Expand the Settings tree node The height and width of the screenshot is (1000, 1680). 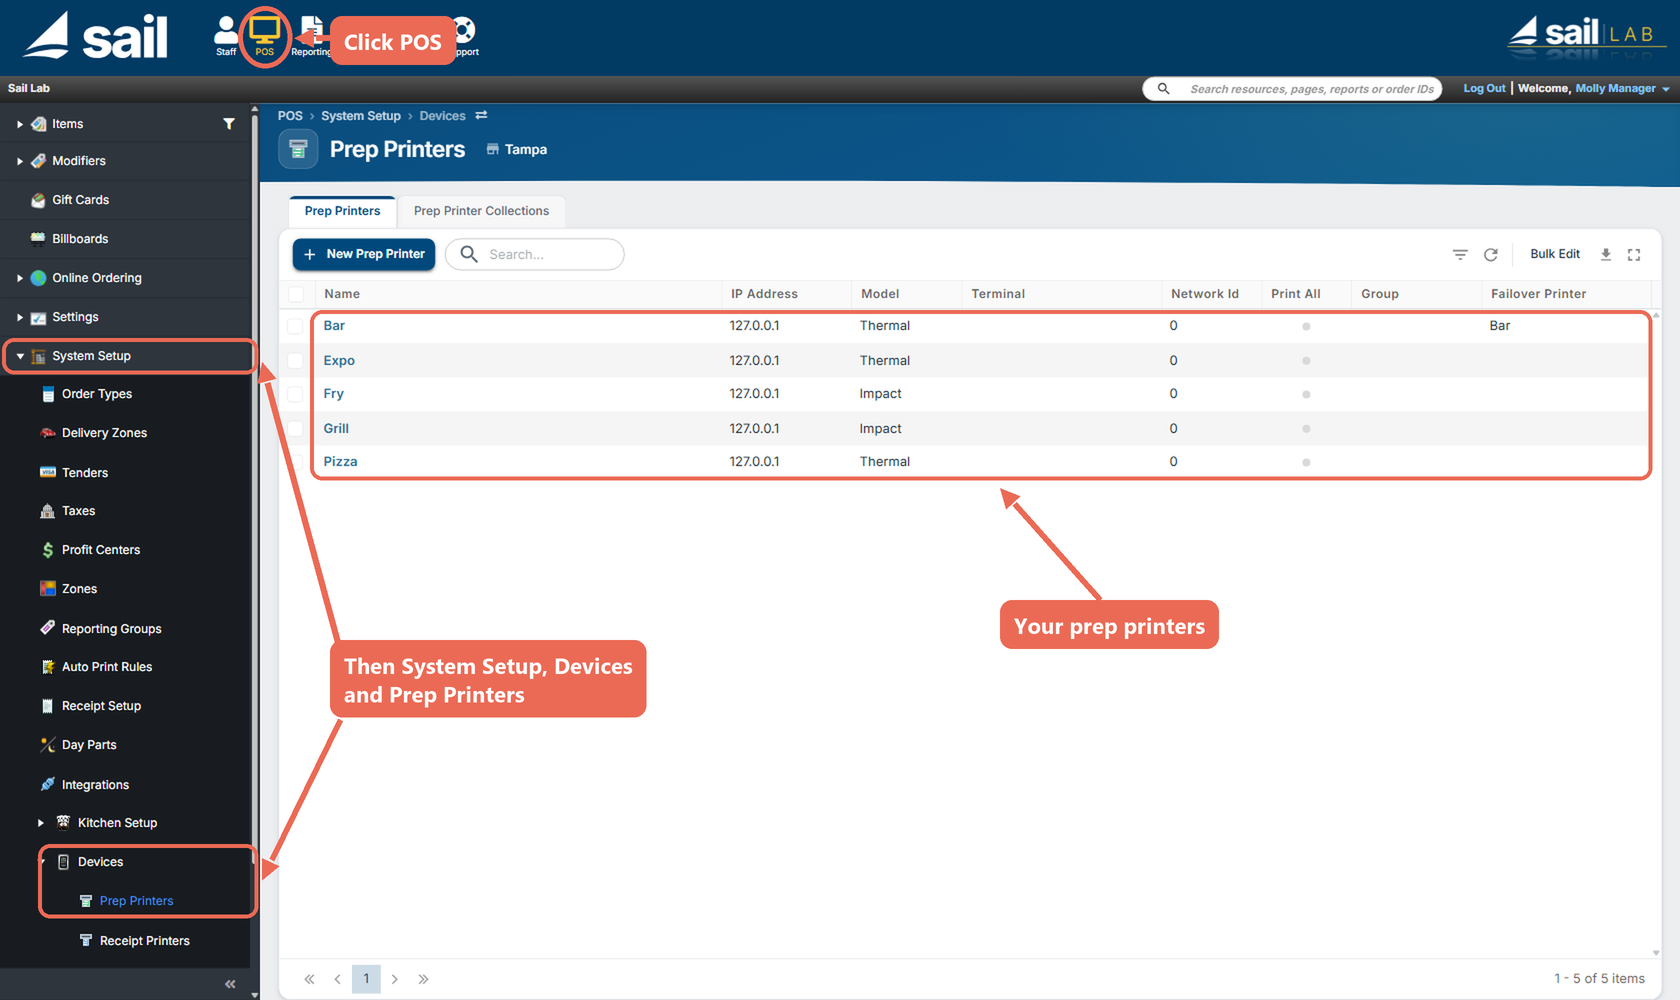pos(19,317)
